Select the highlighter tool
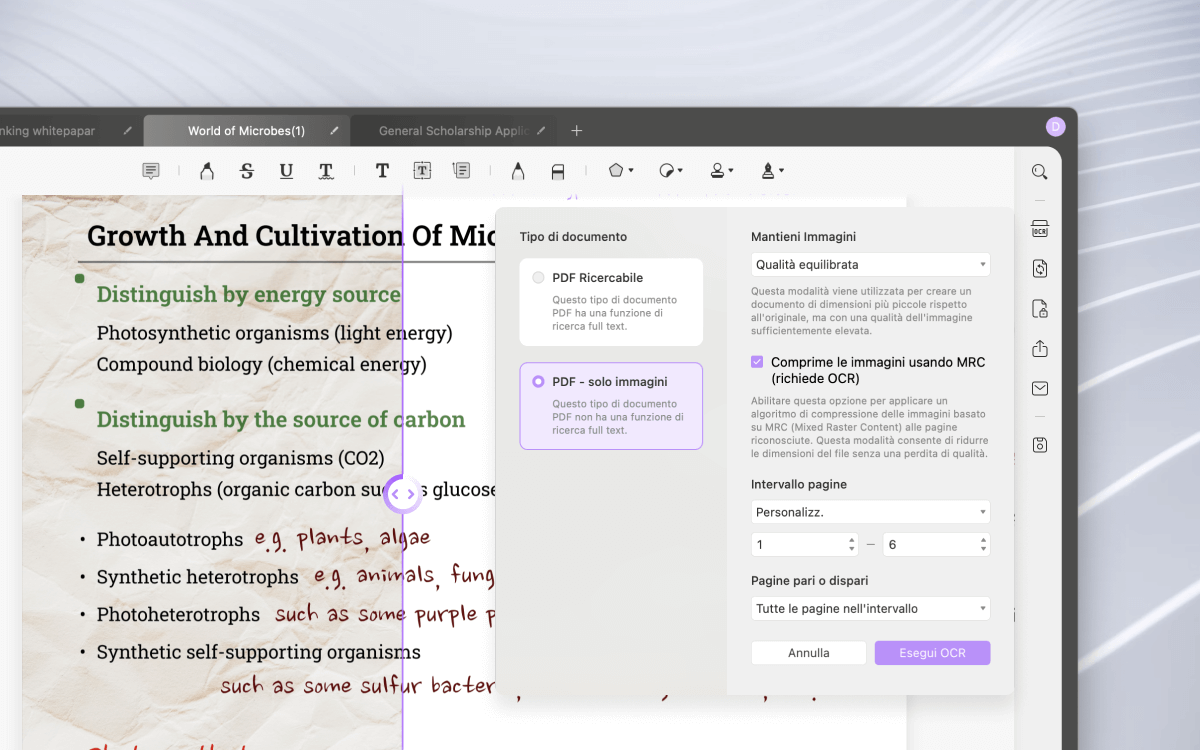Screen dimensions: 1200x750 tap(207, 171)
